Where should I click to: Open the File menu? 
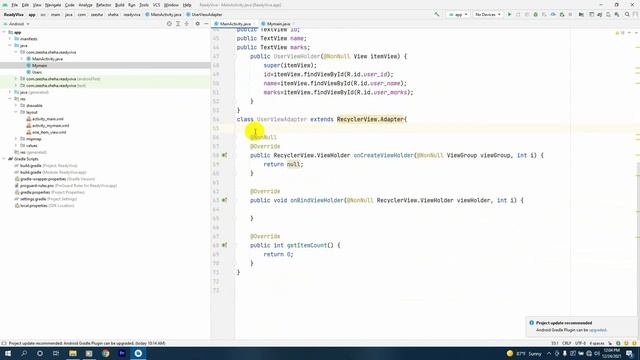pyautogui.click(x=14, y=5)
